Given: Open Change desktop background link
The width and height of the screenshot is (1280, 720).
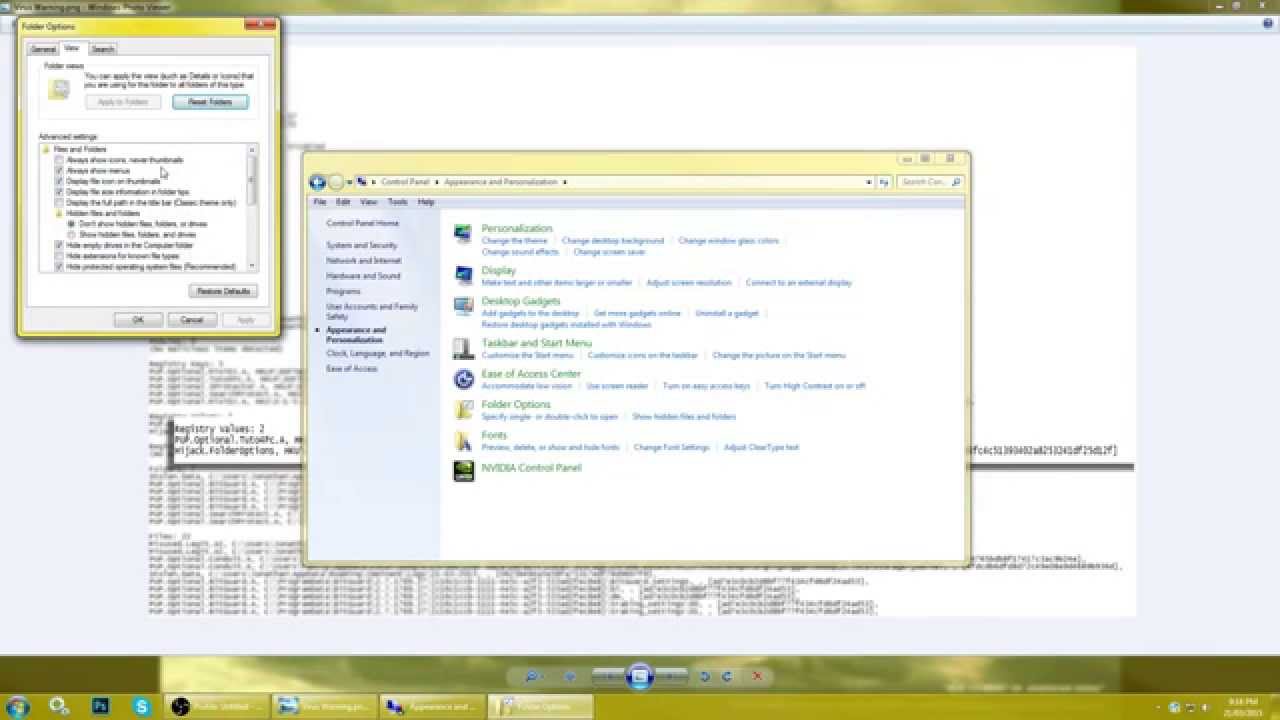Looking at the screenshot, I should [613, 241].
